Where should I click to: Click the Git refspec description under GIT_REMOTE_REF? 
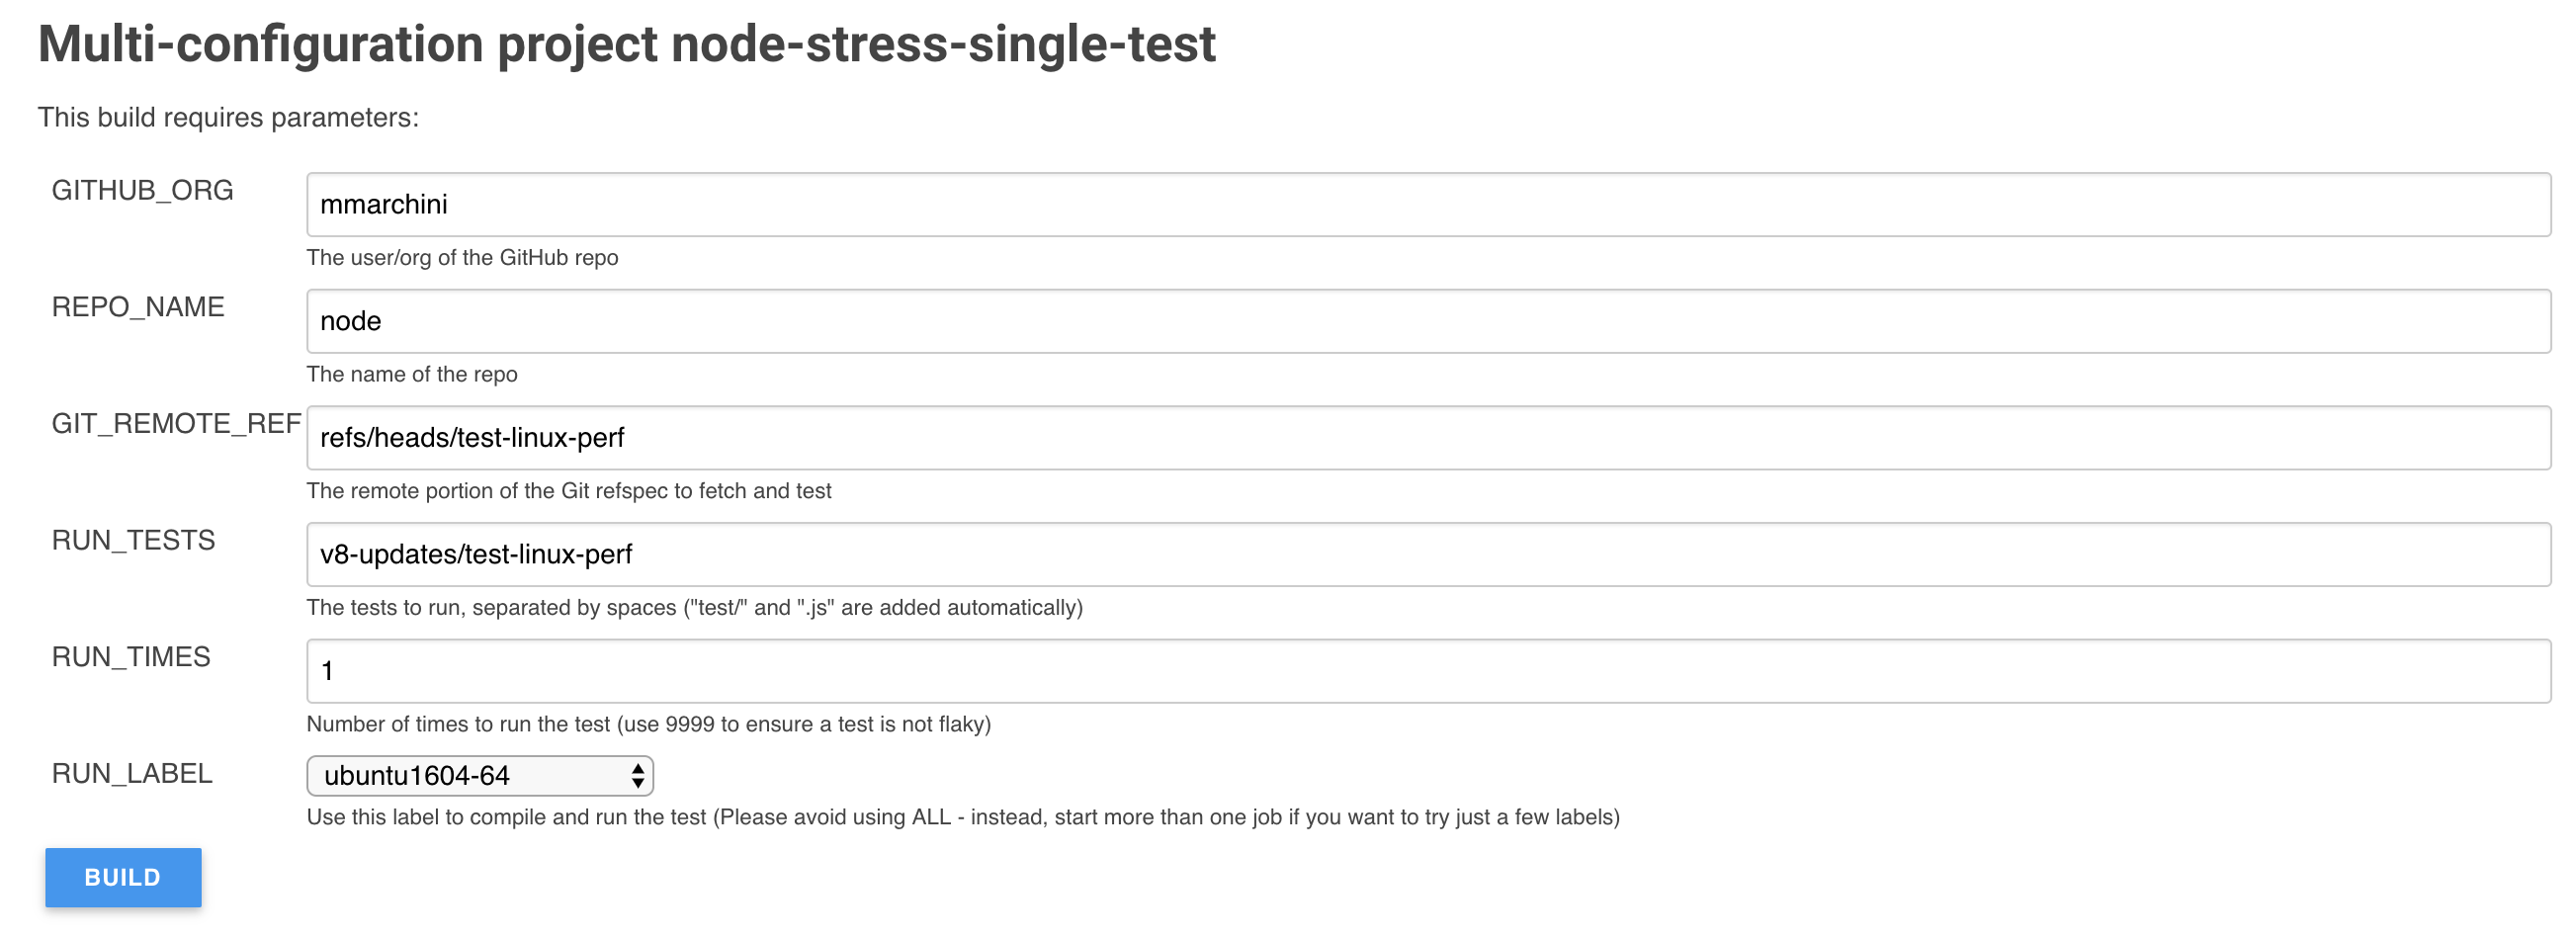(x=569, y=491)
